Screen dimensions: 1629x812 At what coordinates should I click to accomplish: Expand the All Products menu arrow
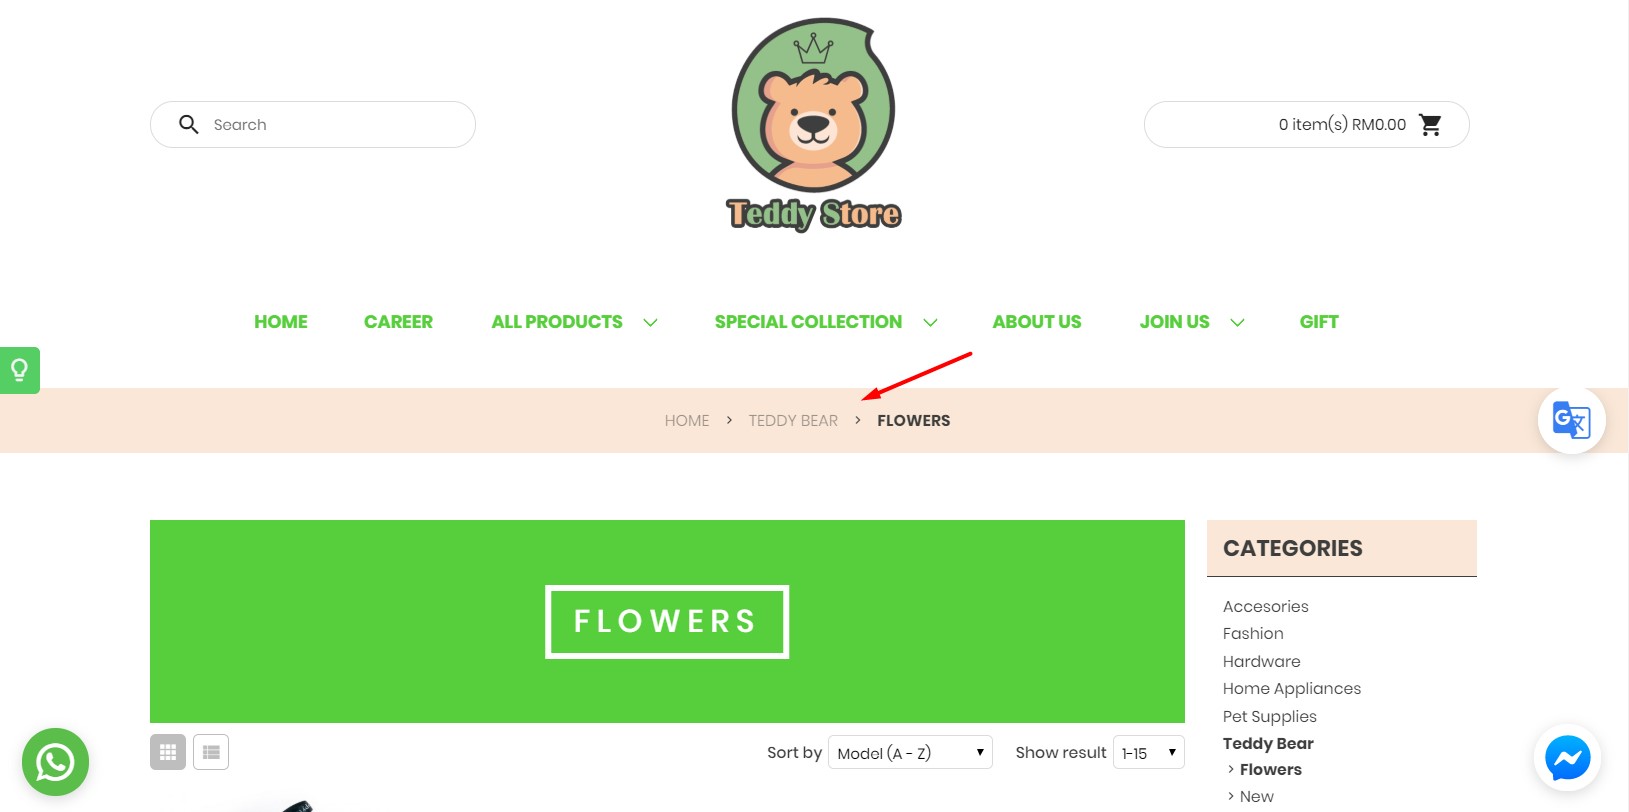click(650, 322)
